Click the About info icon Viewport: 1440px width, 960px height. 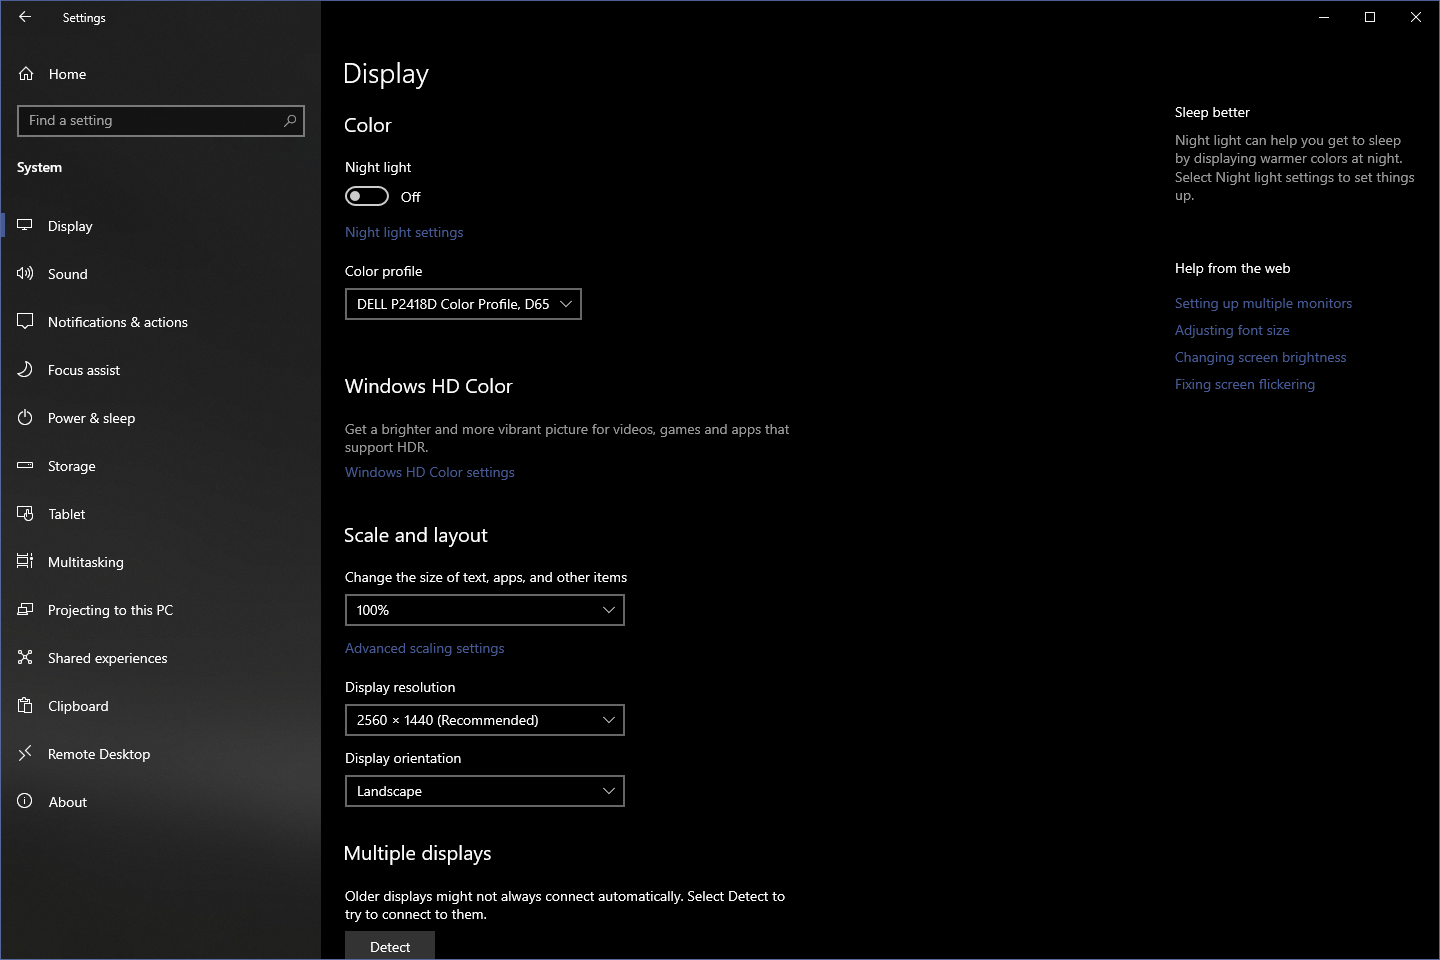pos(25,801)
